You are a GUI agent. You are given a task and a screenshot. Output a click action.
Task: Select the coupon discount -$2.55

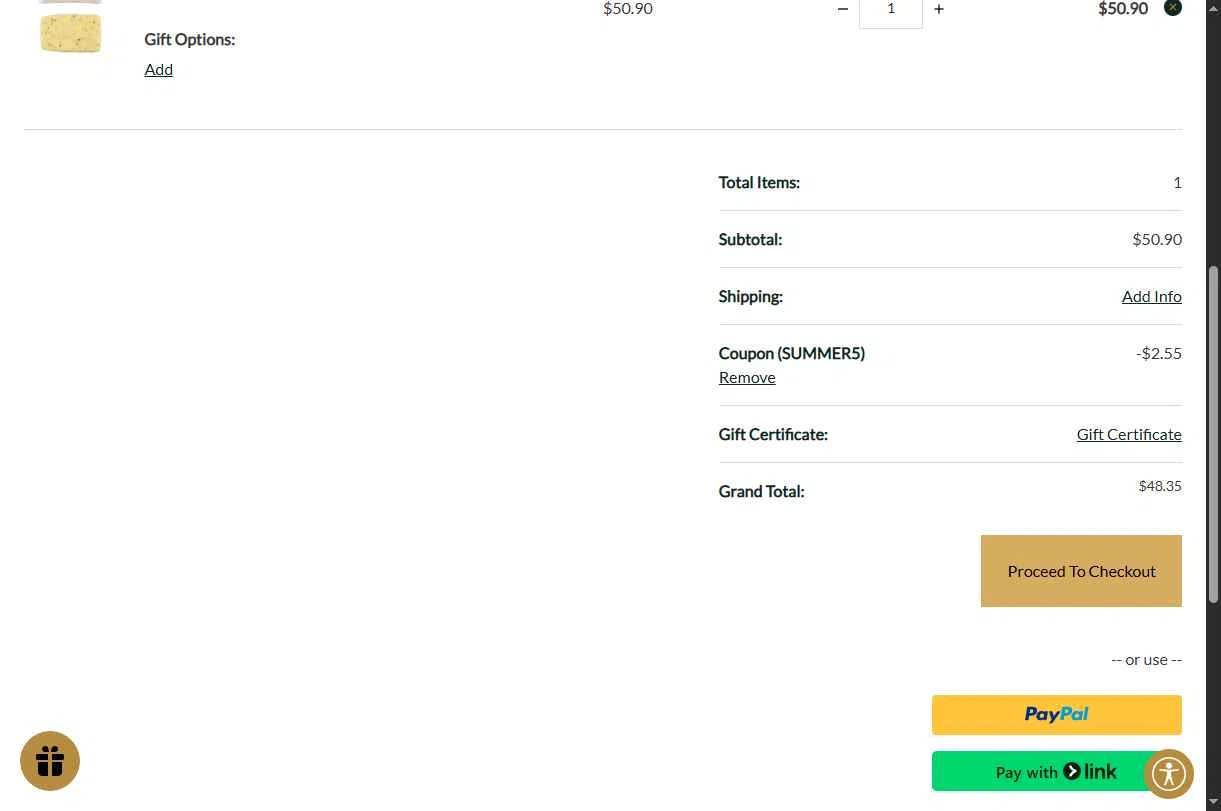pyautogui.click(x=1159, y=353)
